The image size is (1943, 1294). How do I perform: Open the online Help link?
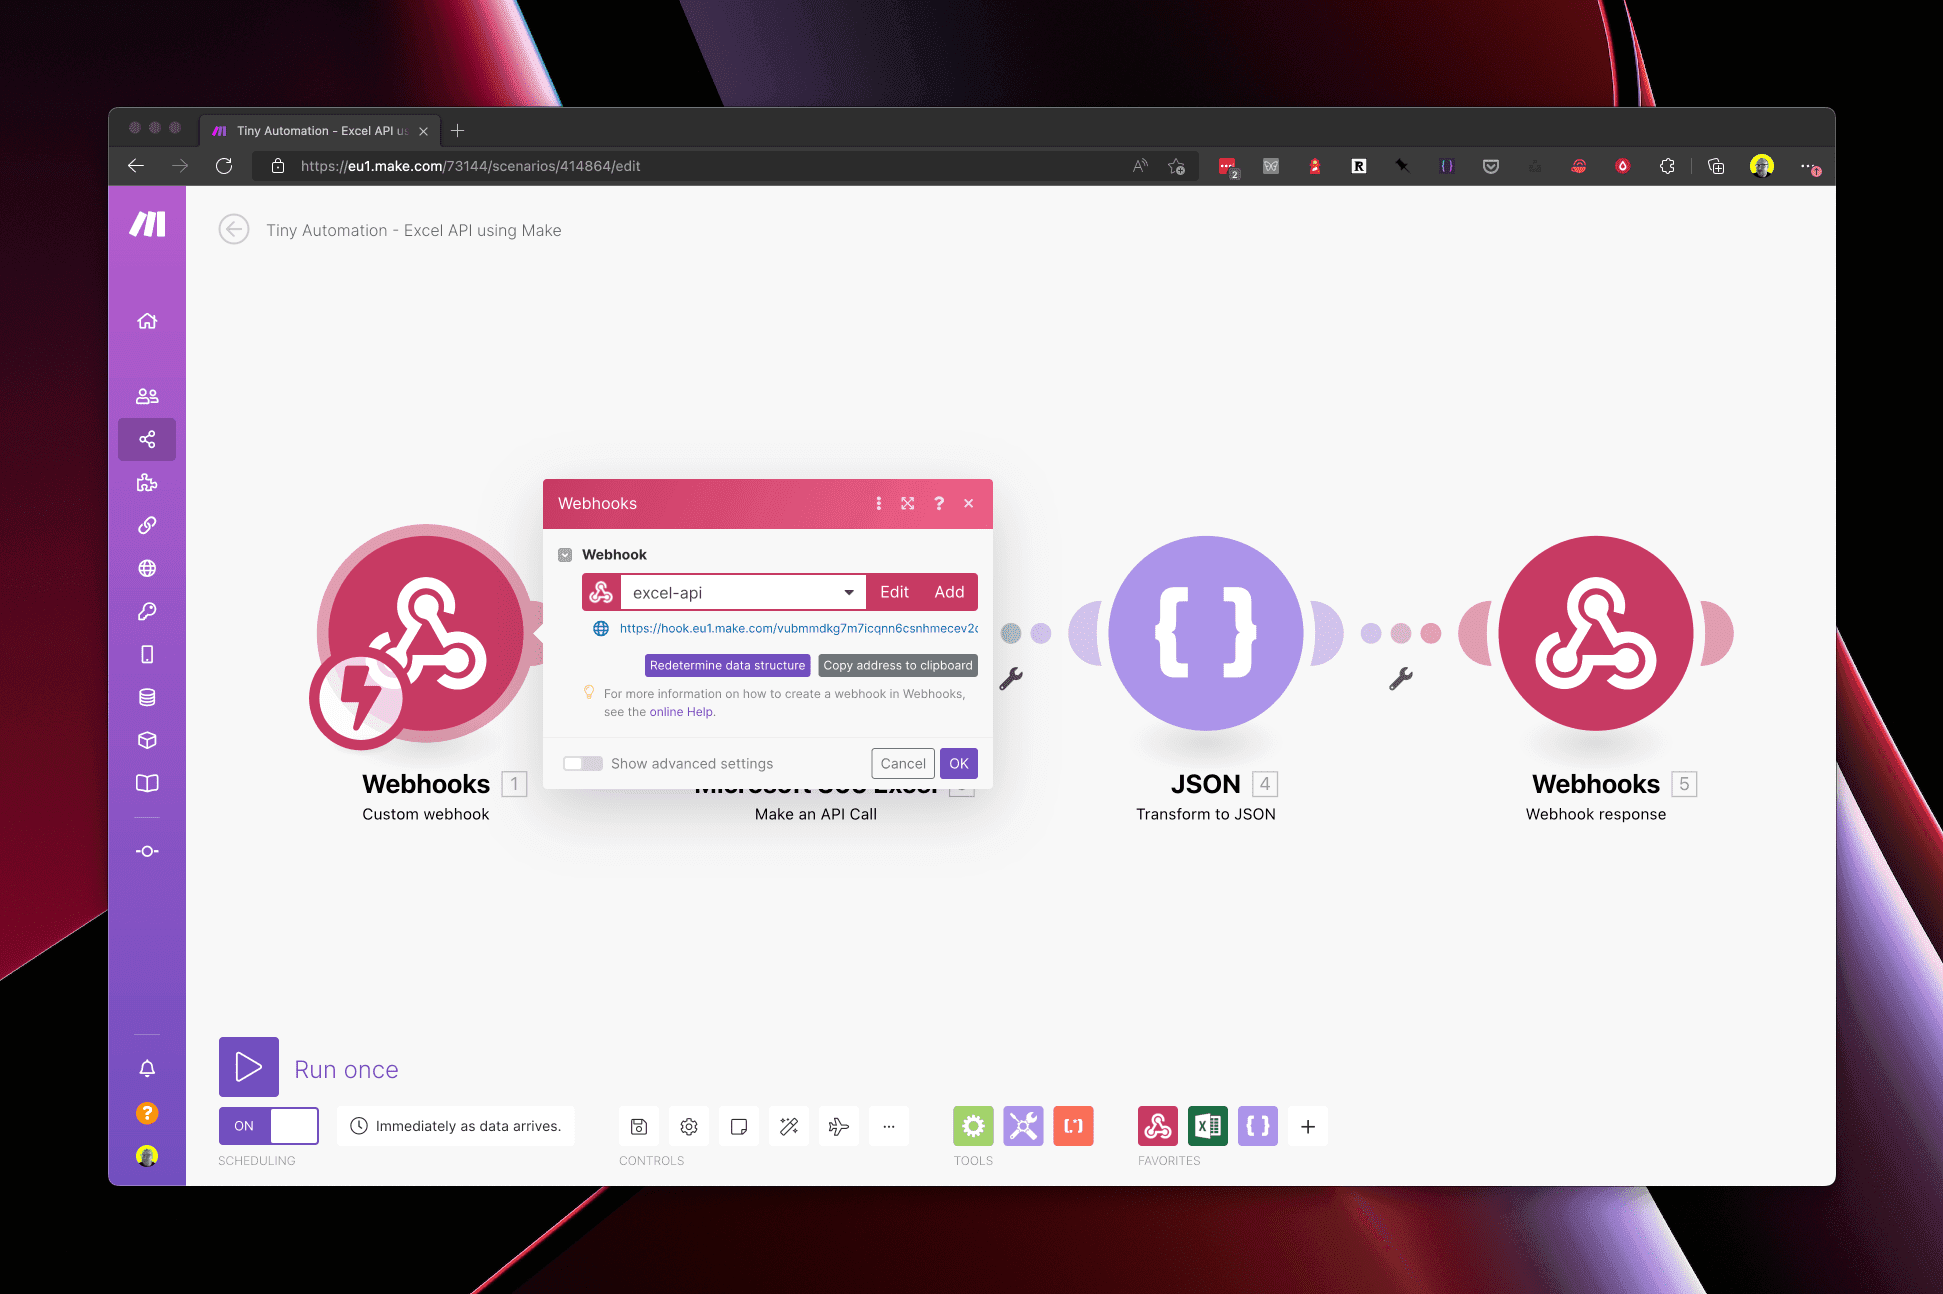tap(681, 712)
